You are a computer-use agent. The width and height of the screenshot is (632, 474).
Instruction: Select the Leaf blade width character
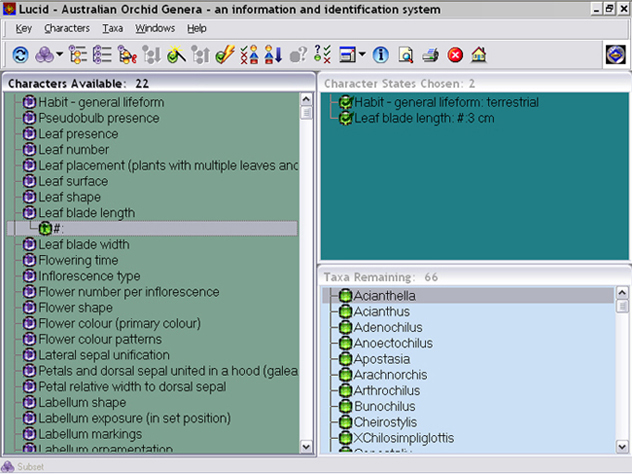[x=84, y=245]
